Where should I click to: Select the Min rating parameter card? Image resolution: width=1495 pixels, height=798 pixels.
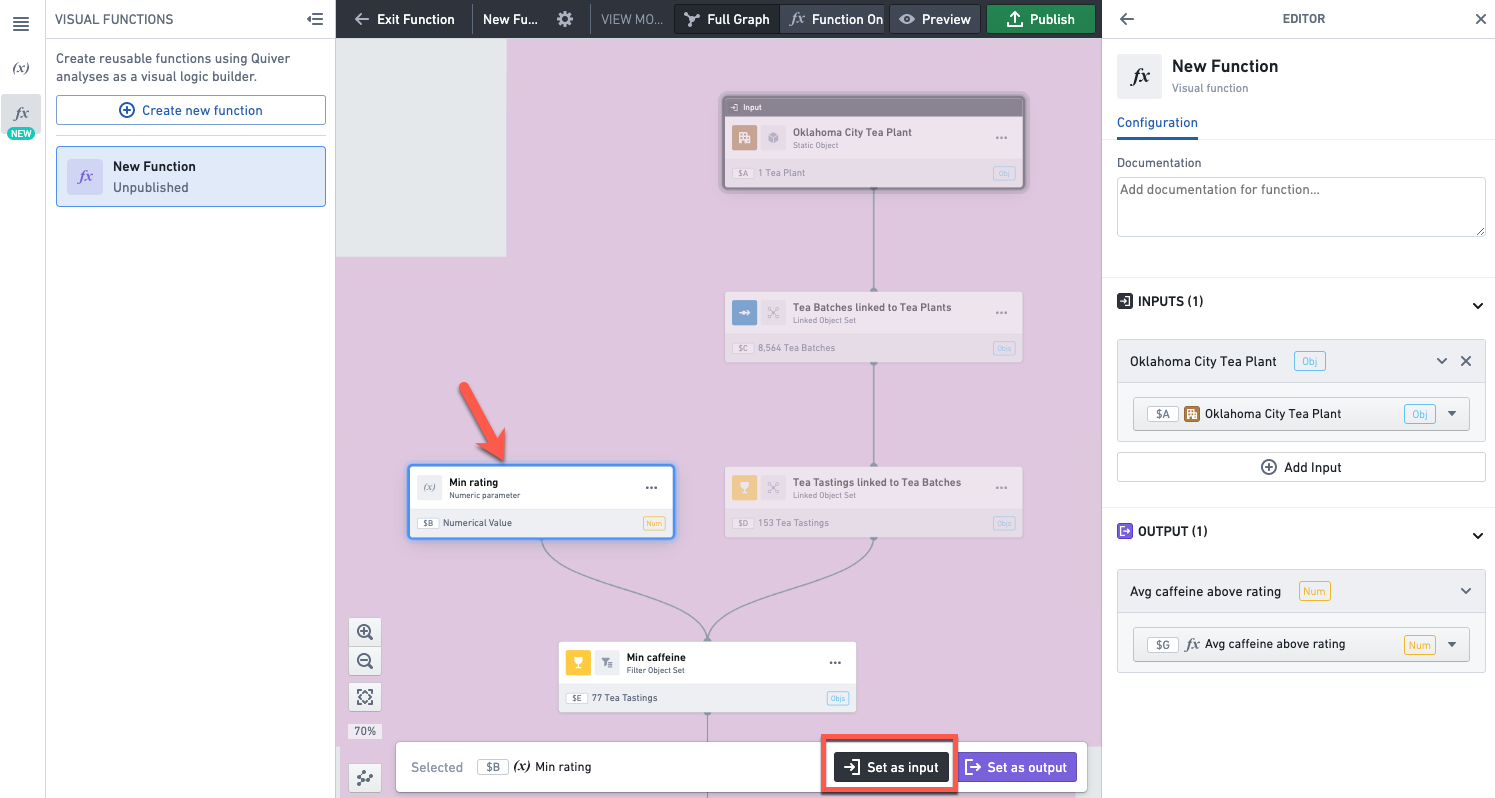(541, 502)
